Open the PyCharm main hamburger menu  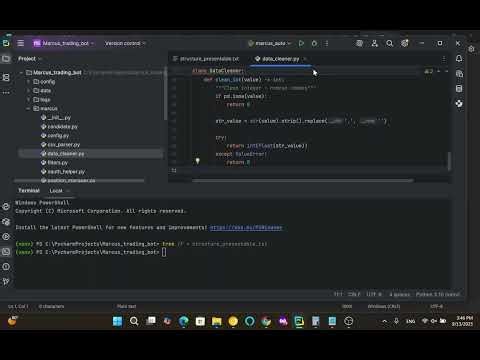click(x=21, y=43)
